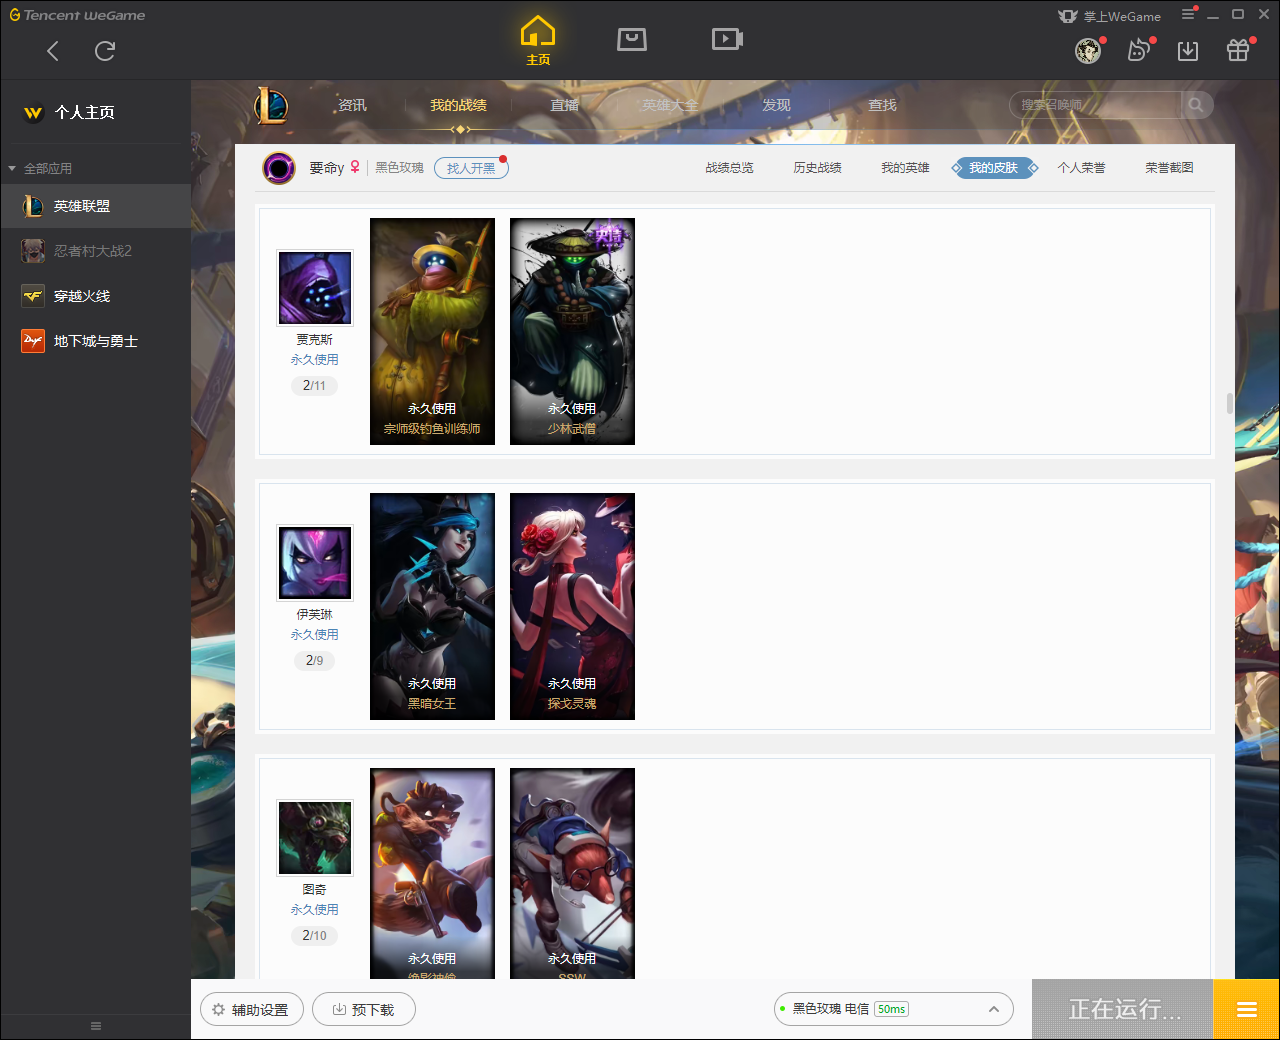The image size is (1280, 1040).
Task: Click the League of Legends logo icon
Action: 271,106
